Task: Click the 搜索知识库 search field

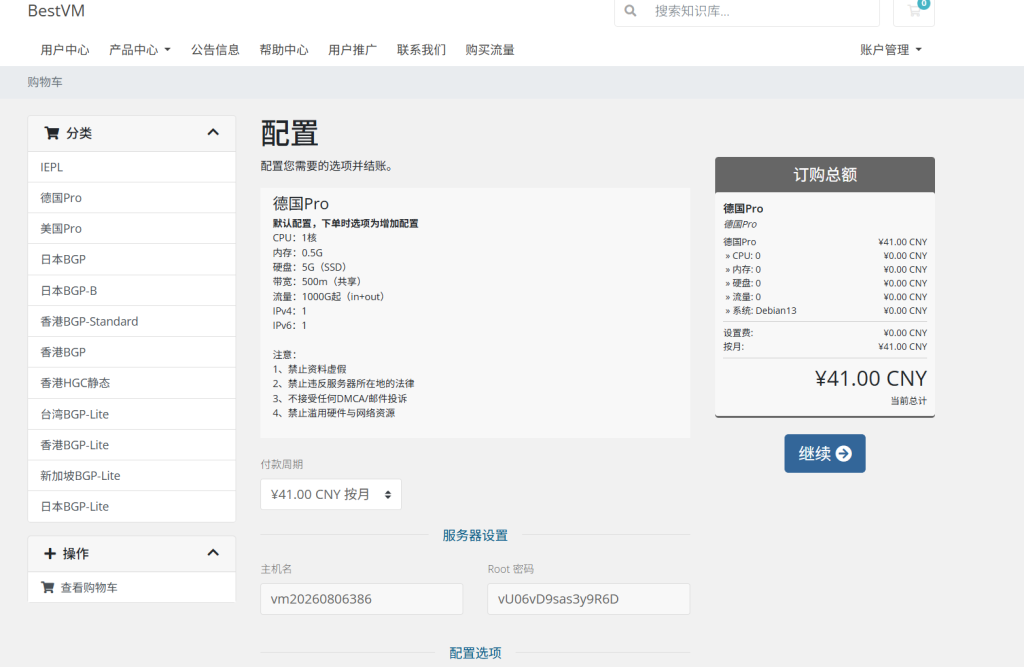Action: [761, 11]
